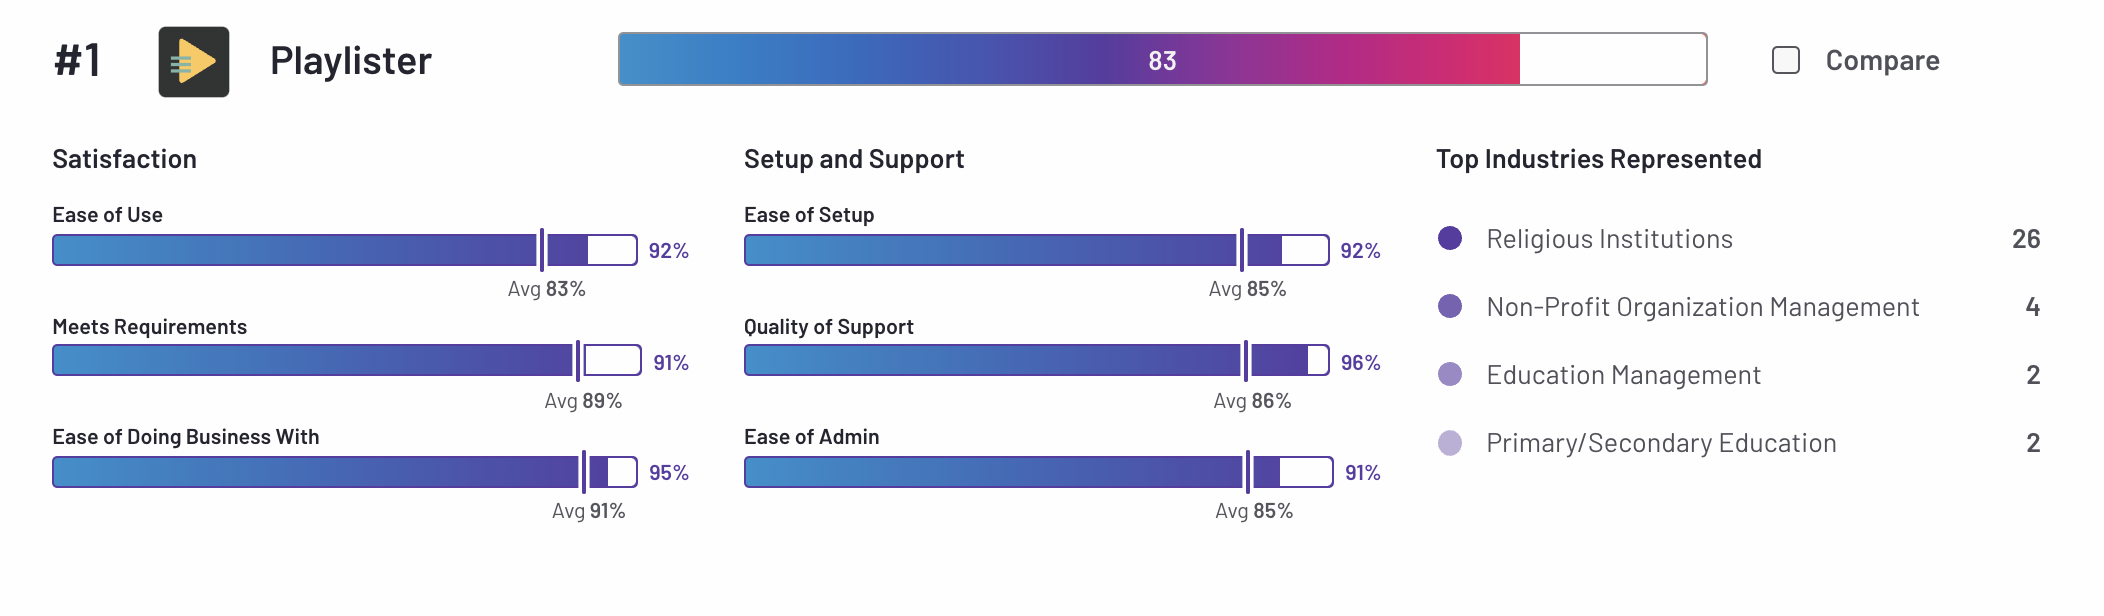Click the Ease of Admin rating bar
Image resolution: width=2104 pixels, height=616 pixels.
[1039, 472]
